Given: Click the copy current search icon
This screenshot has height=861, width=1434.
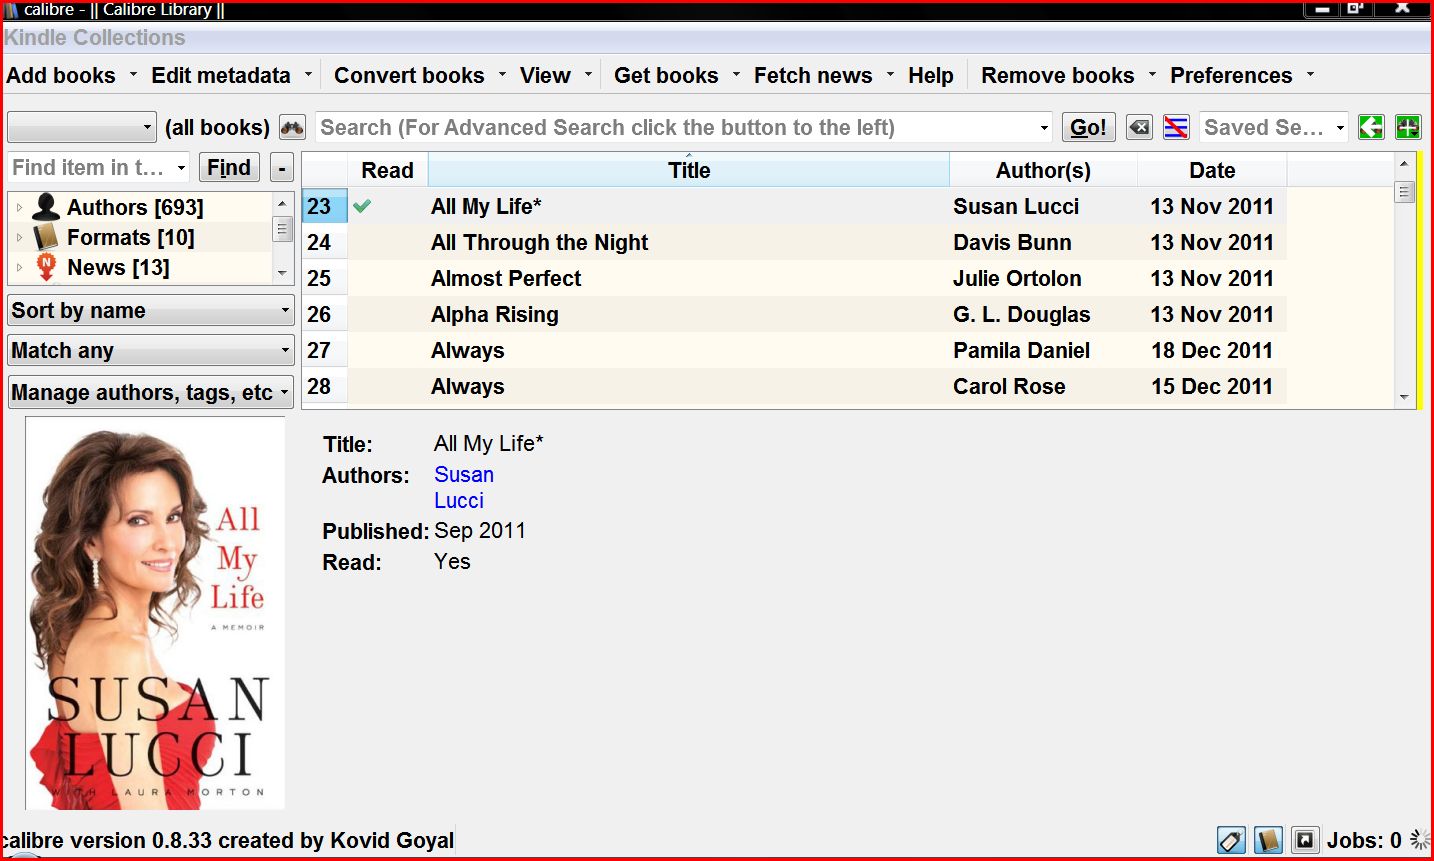Looking at the screenshot, I should (x=1371, y=127).
